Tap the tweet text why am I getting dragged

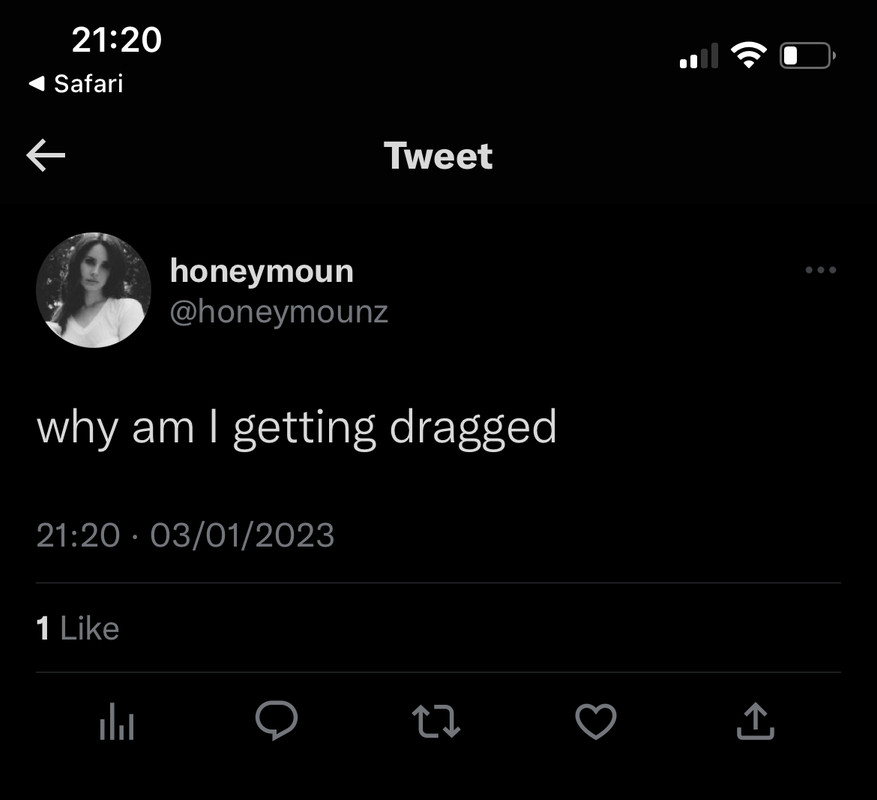click(296, 428)
